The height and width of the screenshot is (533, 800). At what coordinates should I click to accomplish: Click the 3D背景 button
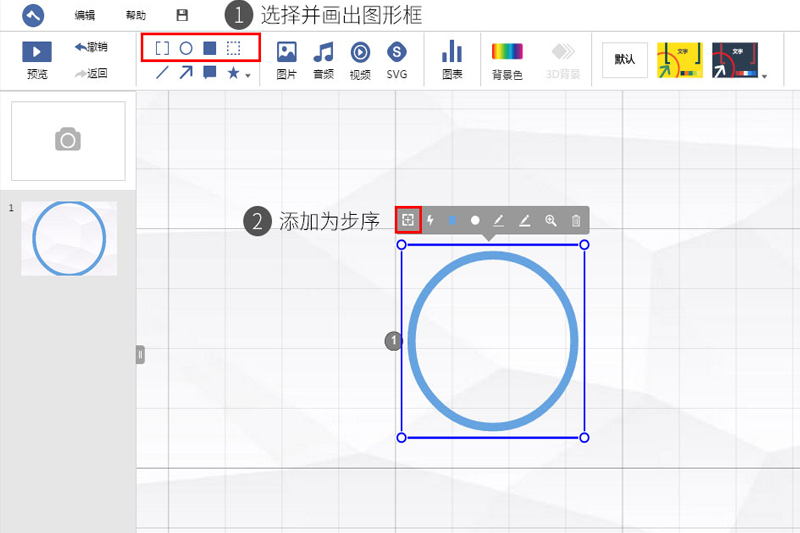tap(563, 61)
